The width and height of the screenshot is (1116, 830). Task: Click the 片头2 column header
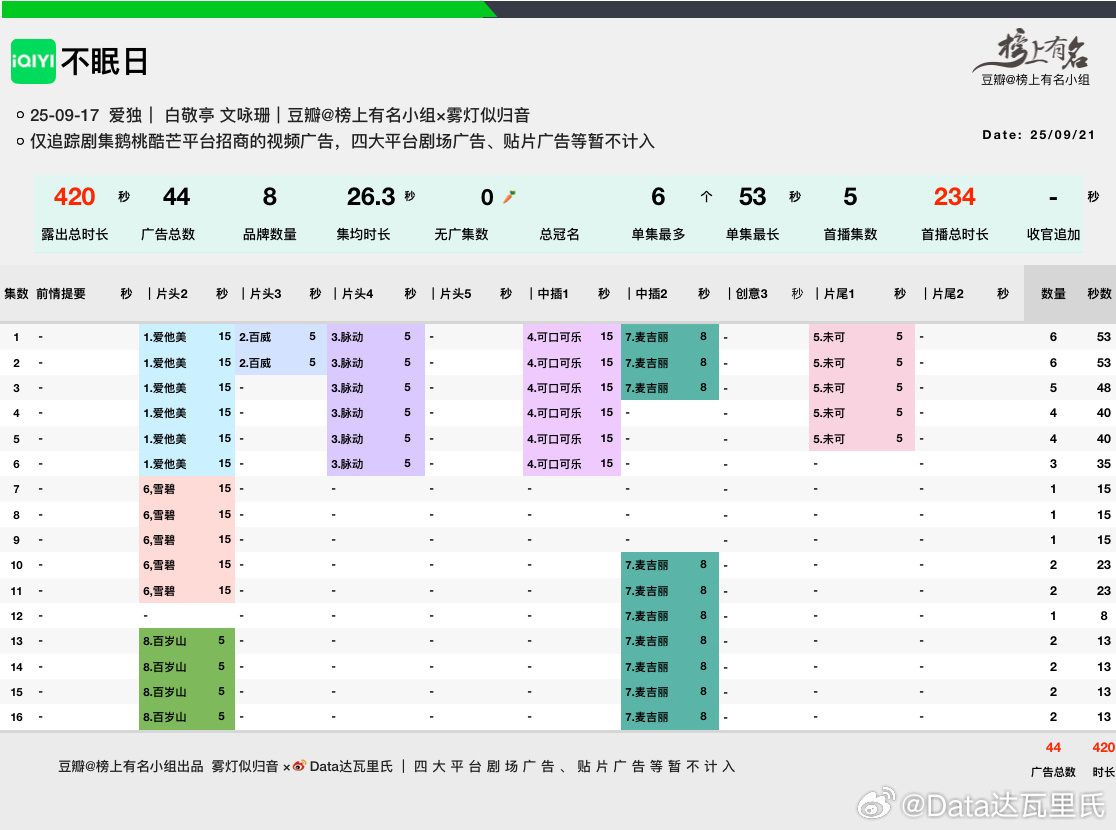(x=172, y=293)
